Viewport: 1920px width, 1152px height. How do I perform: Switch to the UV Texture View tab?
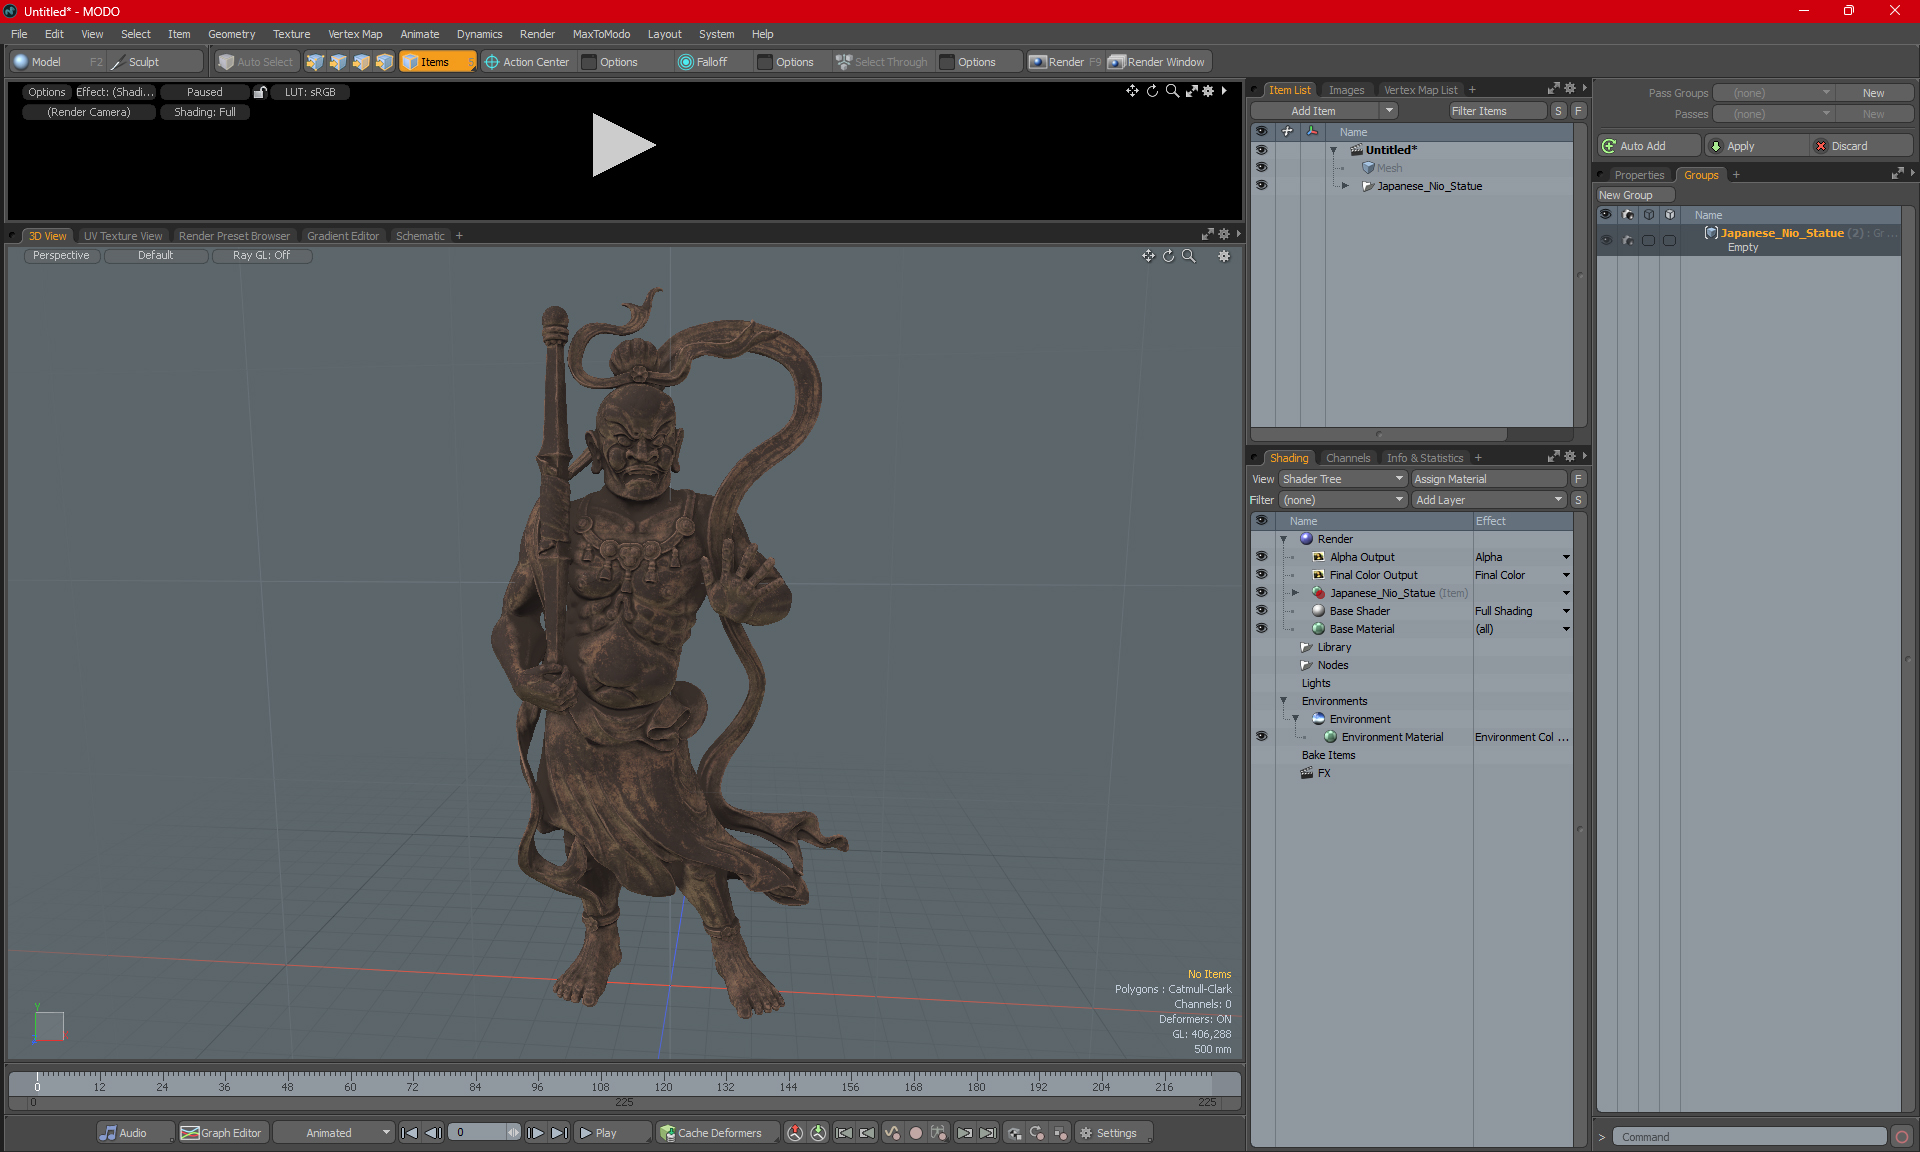(123, 236)
